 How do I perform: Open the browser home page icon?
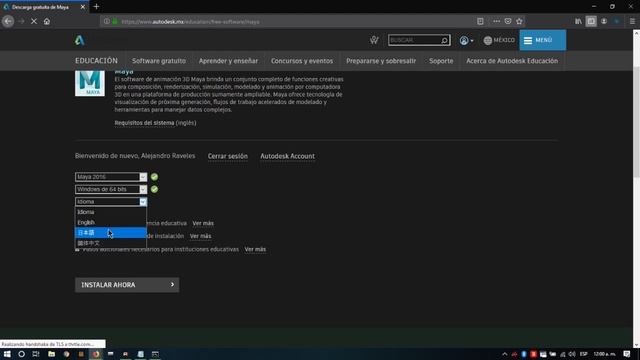tap(47, 21)
